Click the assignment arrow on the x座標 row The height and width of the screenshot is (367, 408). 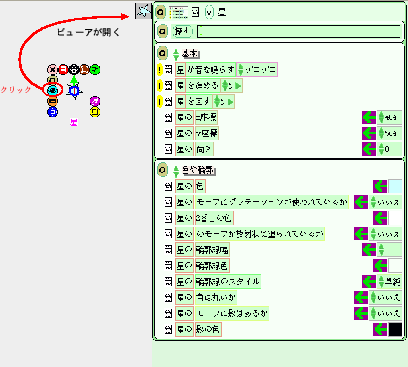click(369, 117)
